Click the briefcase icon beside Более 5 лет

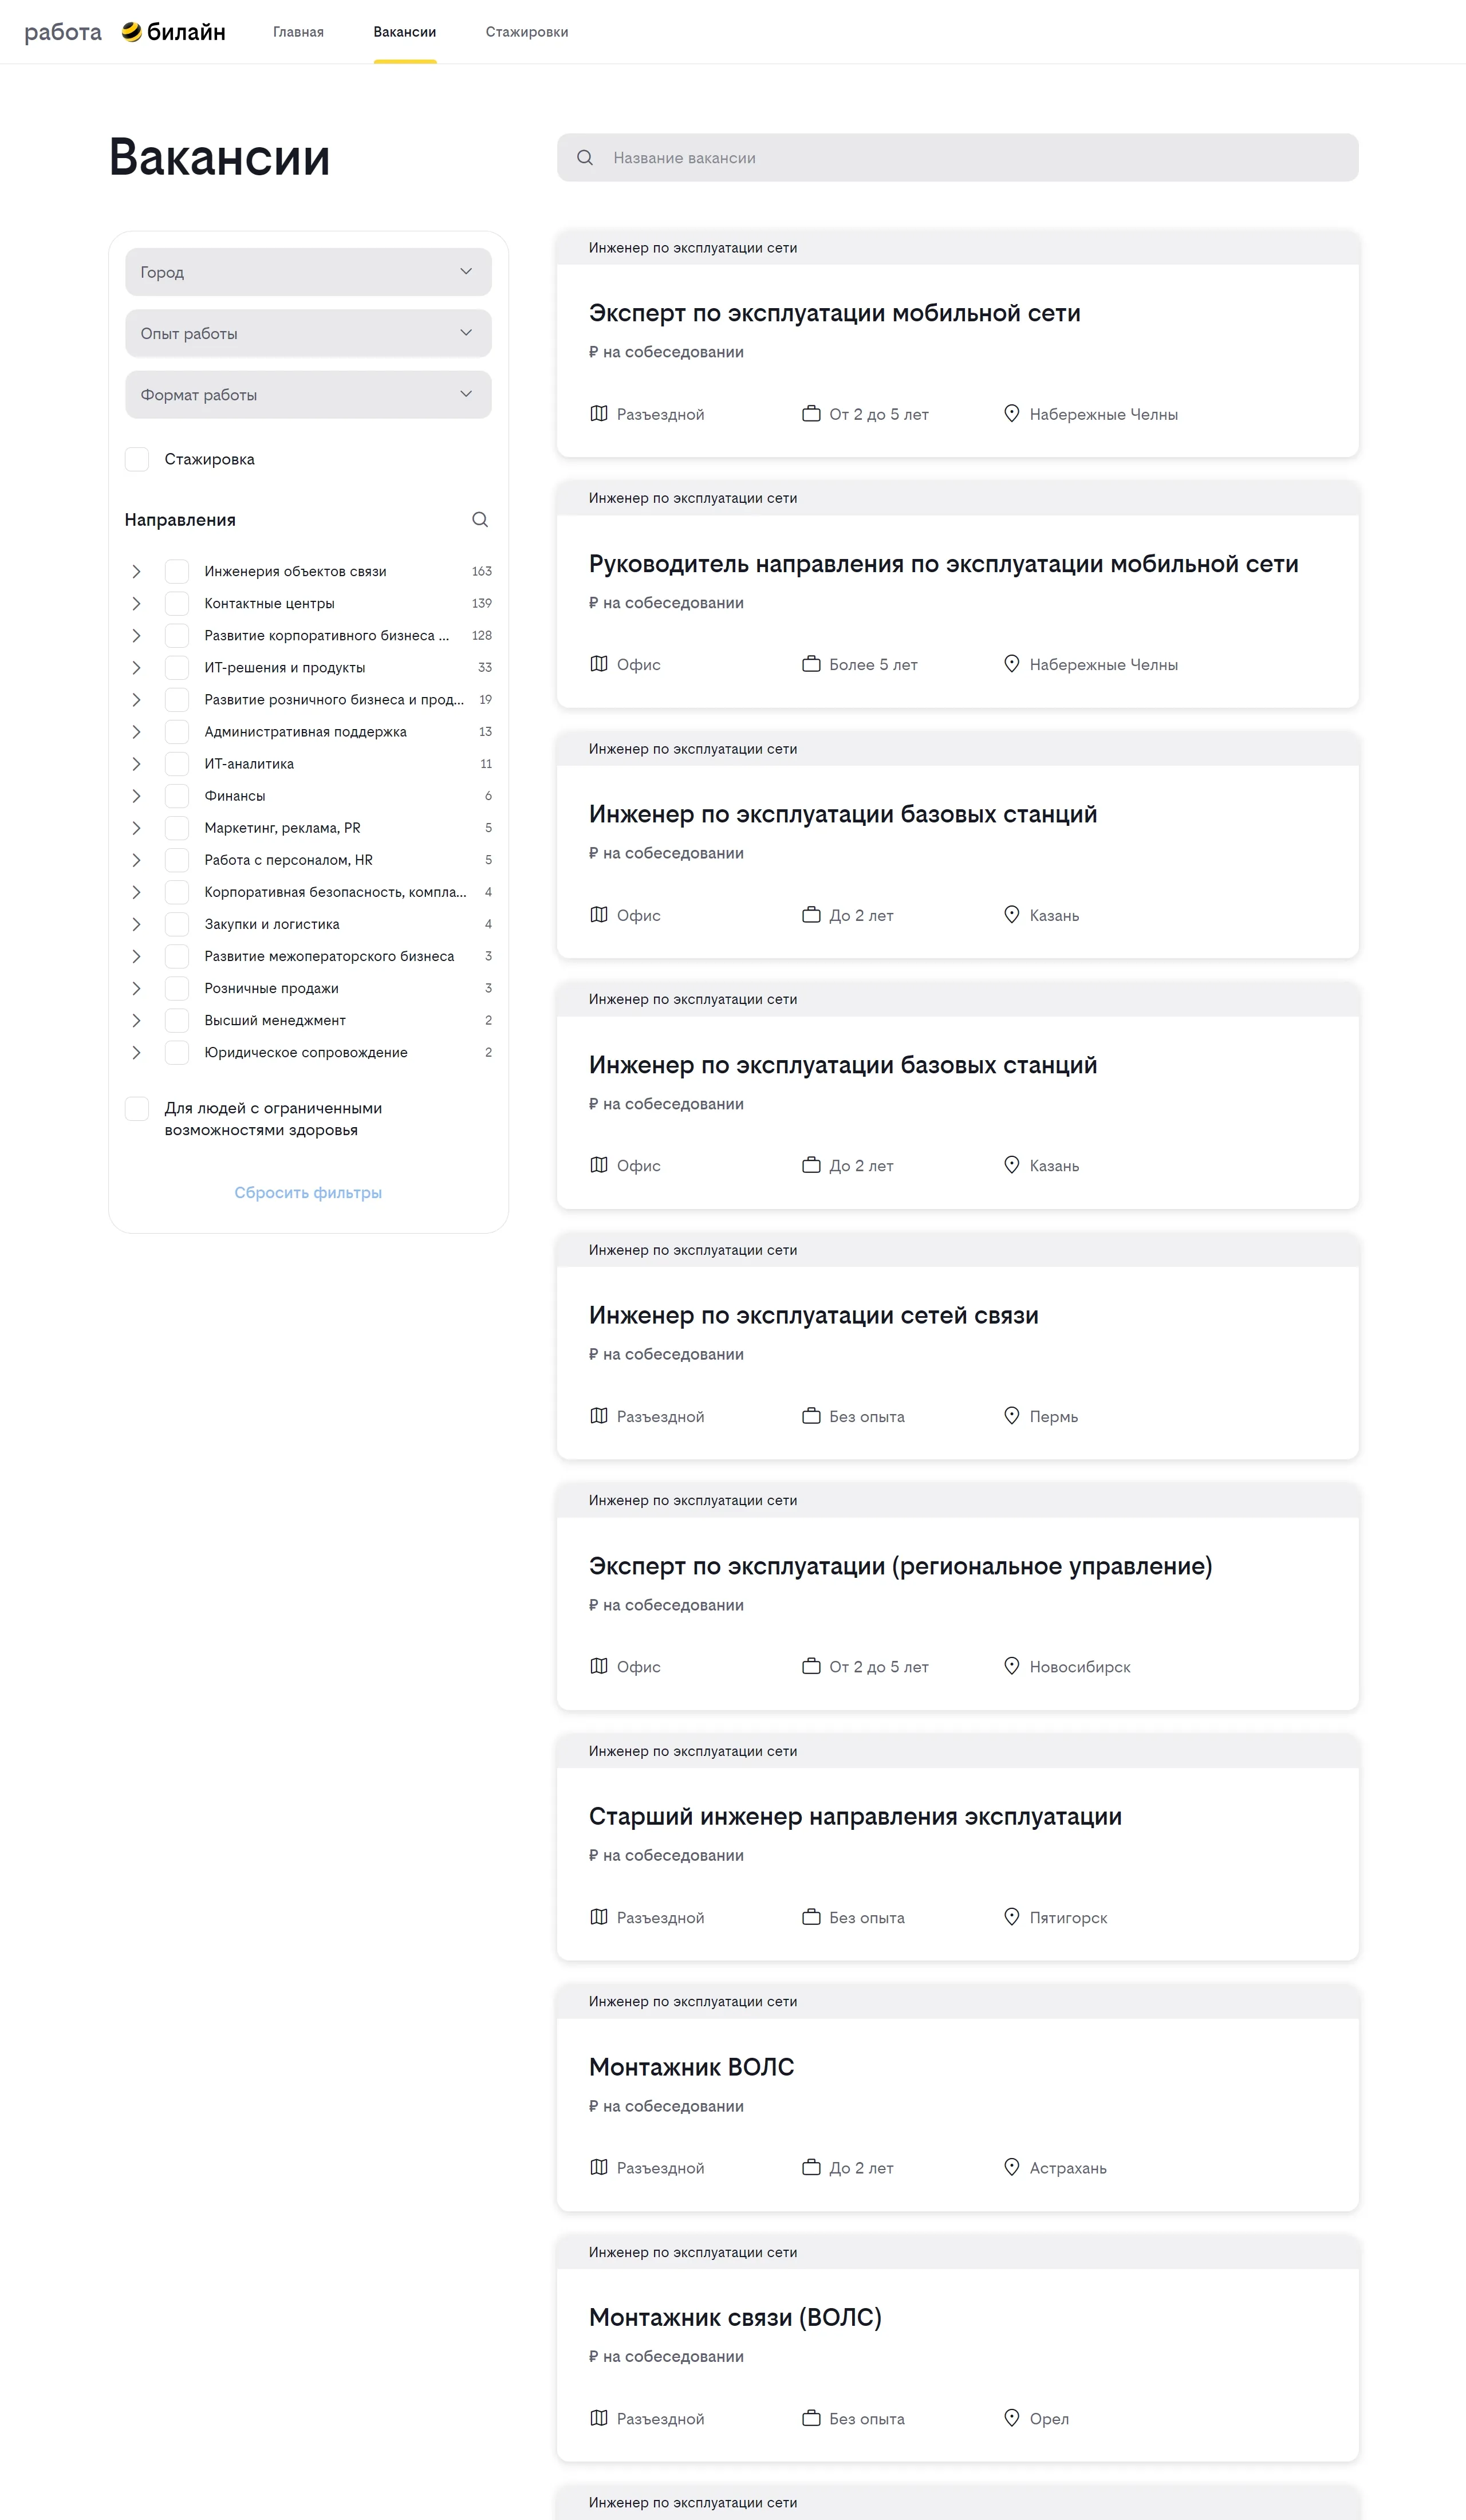coord(811,664)
